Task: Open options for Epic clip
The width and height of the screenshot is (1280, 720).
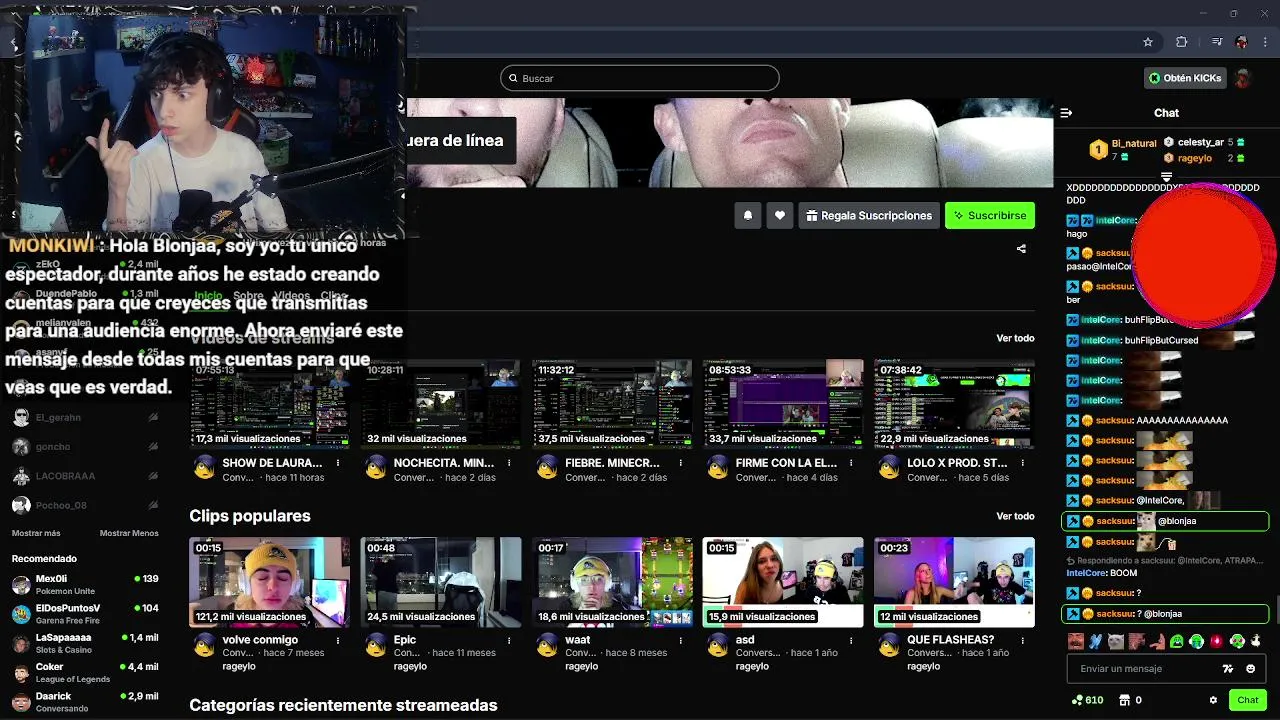Action: coord(509,640)
